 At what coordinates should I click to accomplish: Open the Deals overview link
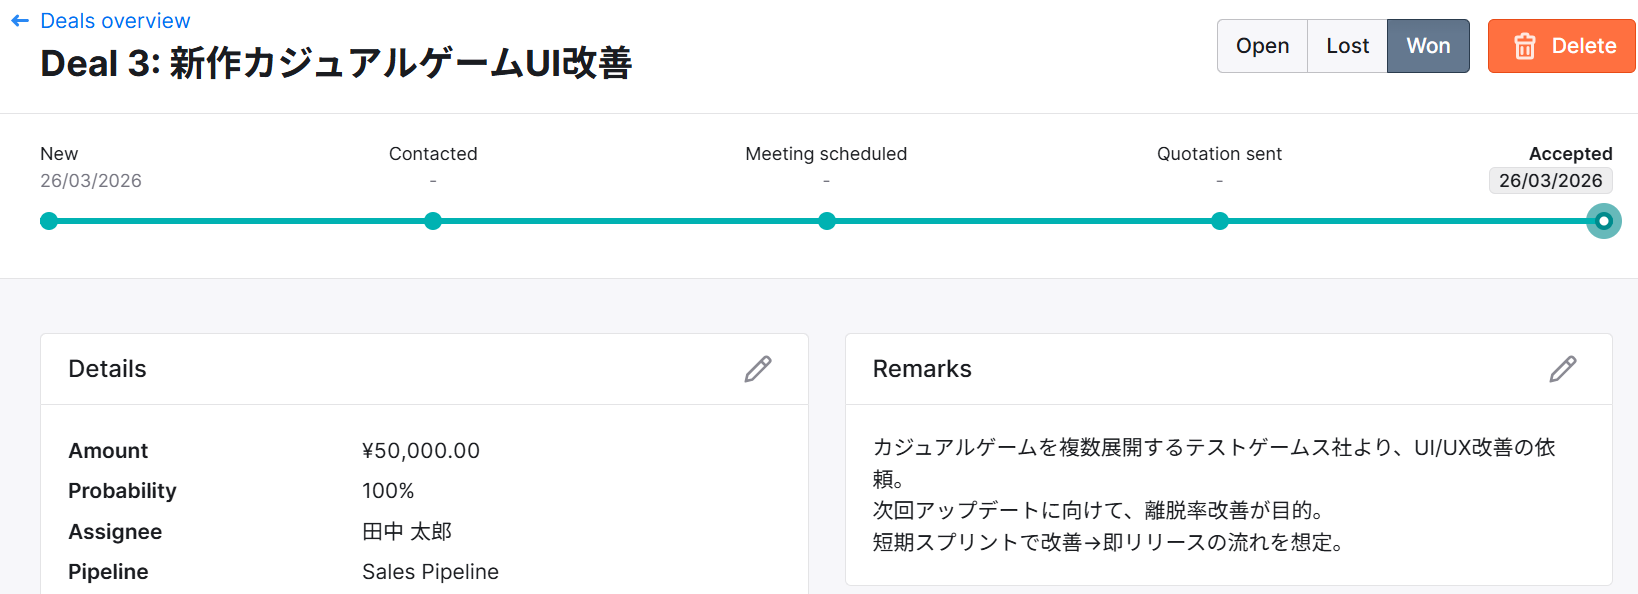115,21
